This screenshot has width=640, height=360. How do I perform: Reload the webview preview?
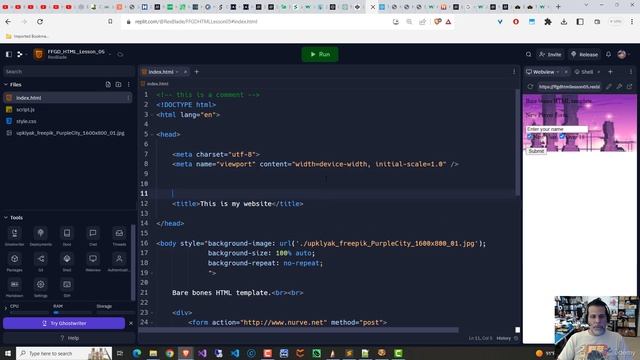[530, 87]
